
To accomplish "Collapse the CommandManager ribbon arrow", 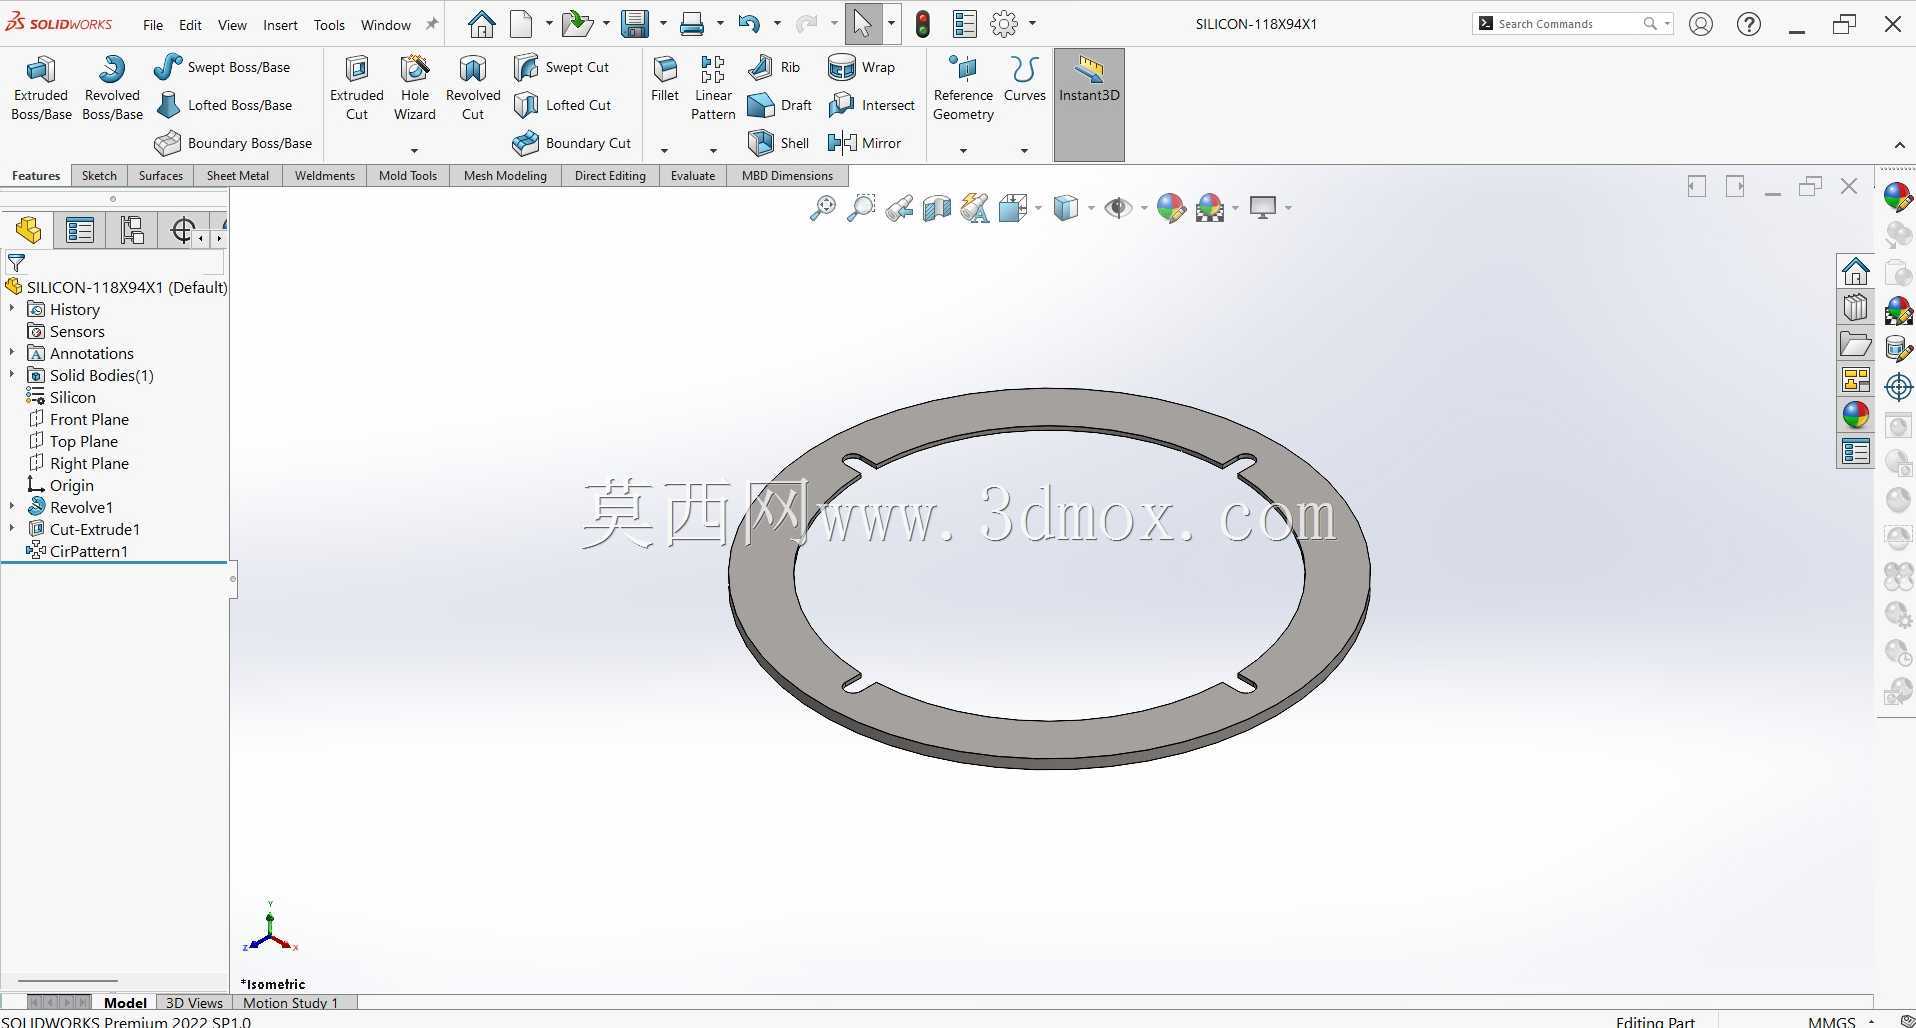I will tap(1899, 146).
